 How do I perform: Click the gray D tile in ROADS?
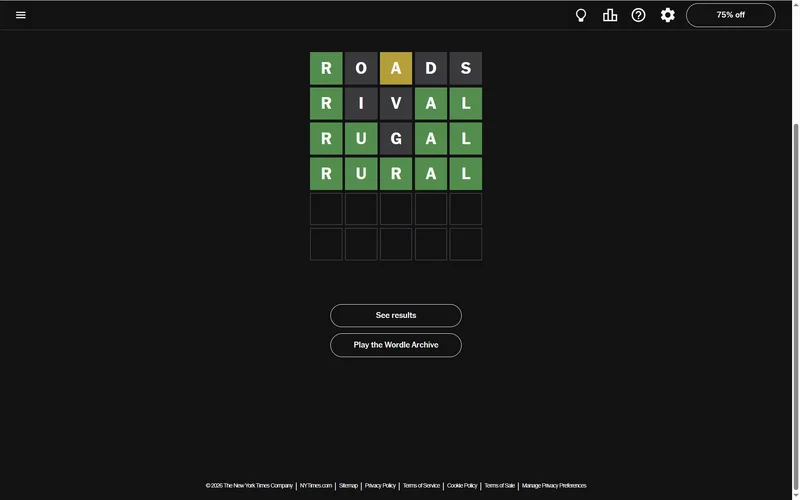point(431,68)
